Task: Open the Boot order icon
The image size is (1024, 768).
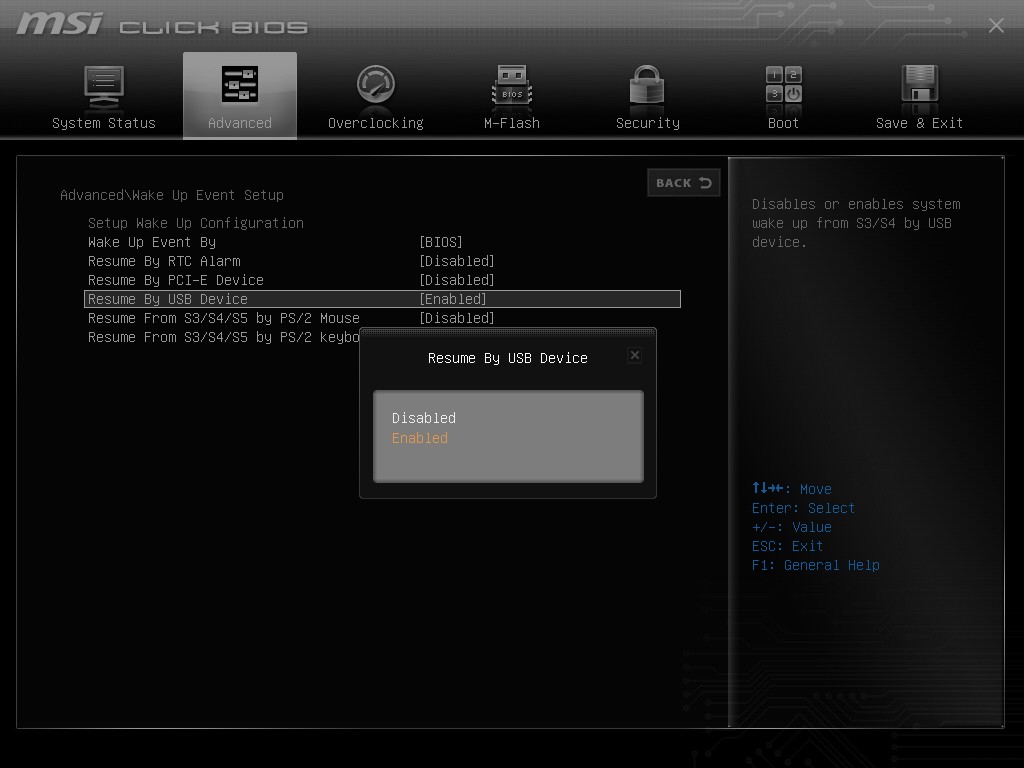Action: (784, 84)
